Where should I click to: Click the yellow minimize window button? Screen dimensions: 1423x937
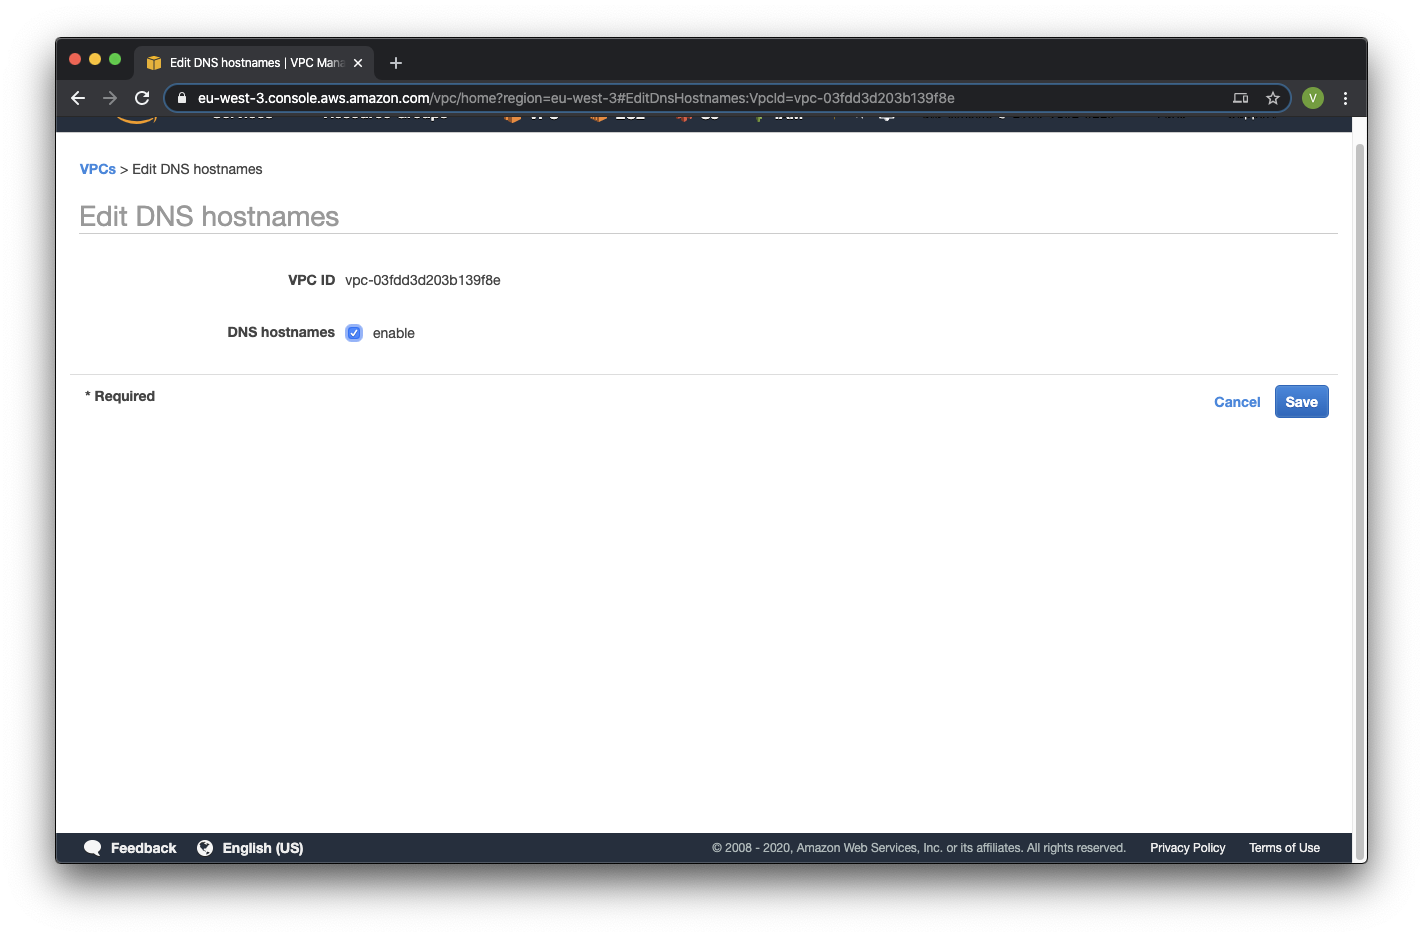tap(95, 60)
